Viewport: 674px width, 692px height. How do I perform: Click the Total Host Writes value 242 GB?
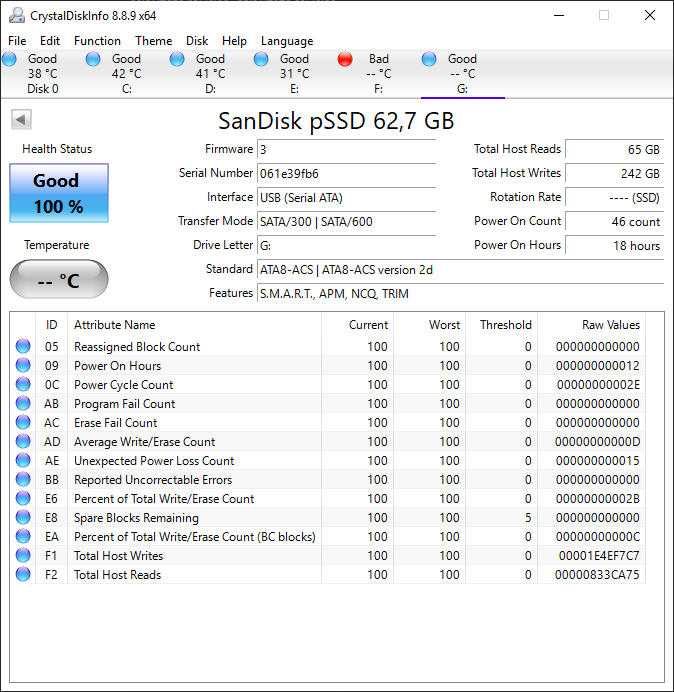tap(614, 173)
